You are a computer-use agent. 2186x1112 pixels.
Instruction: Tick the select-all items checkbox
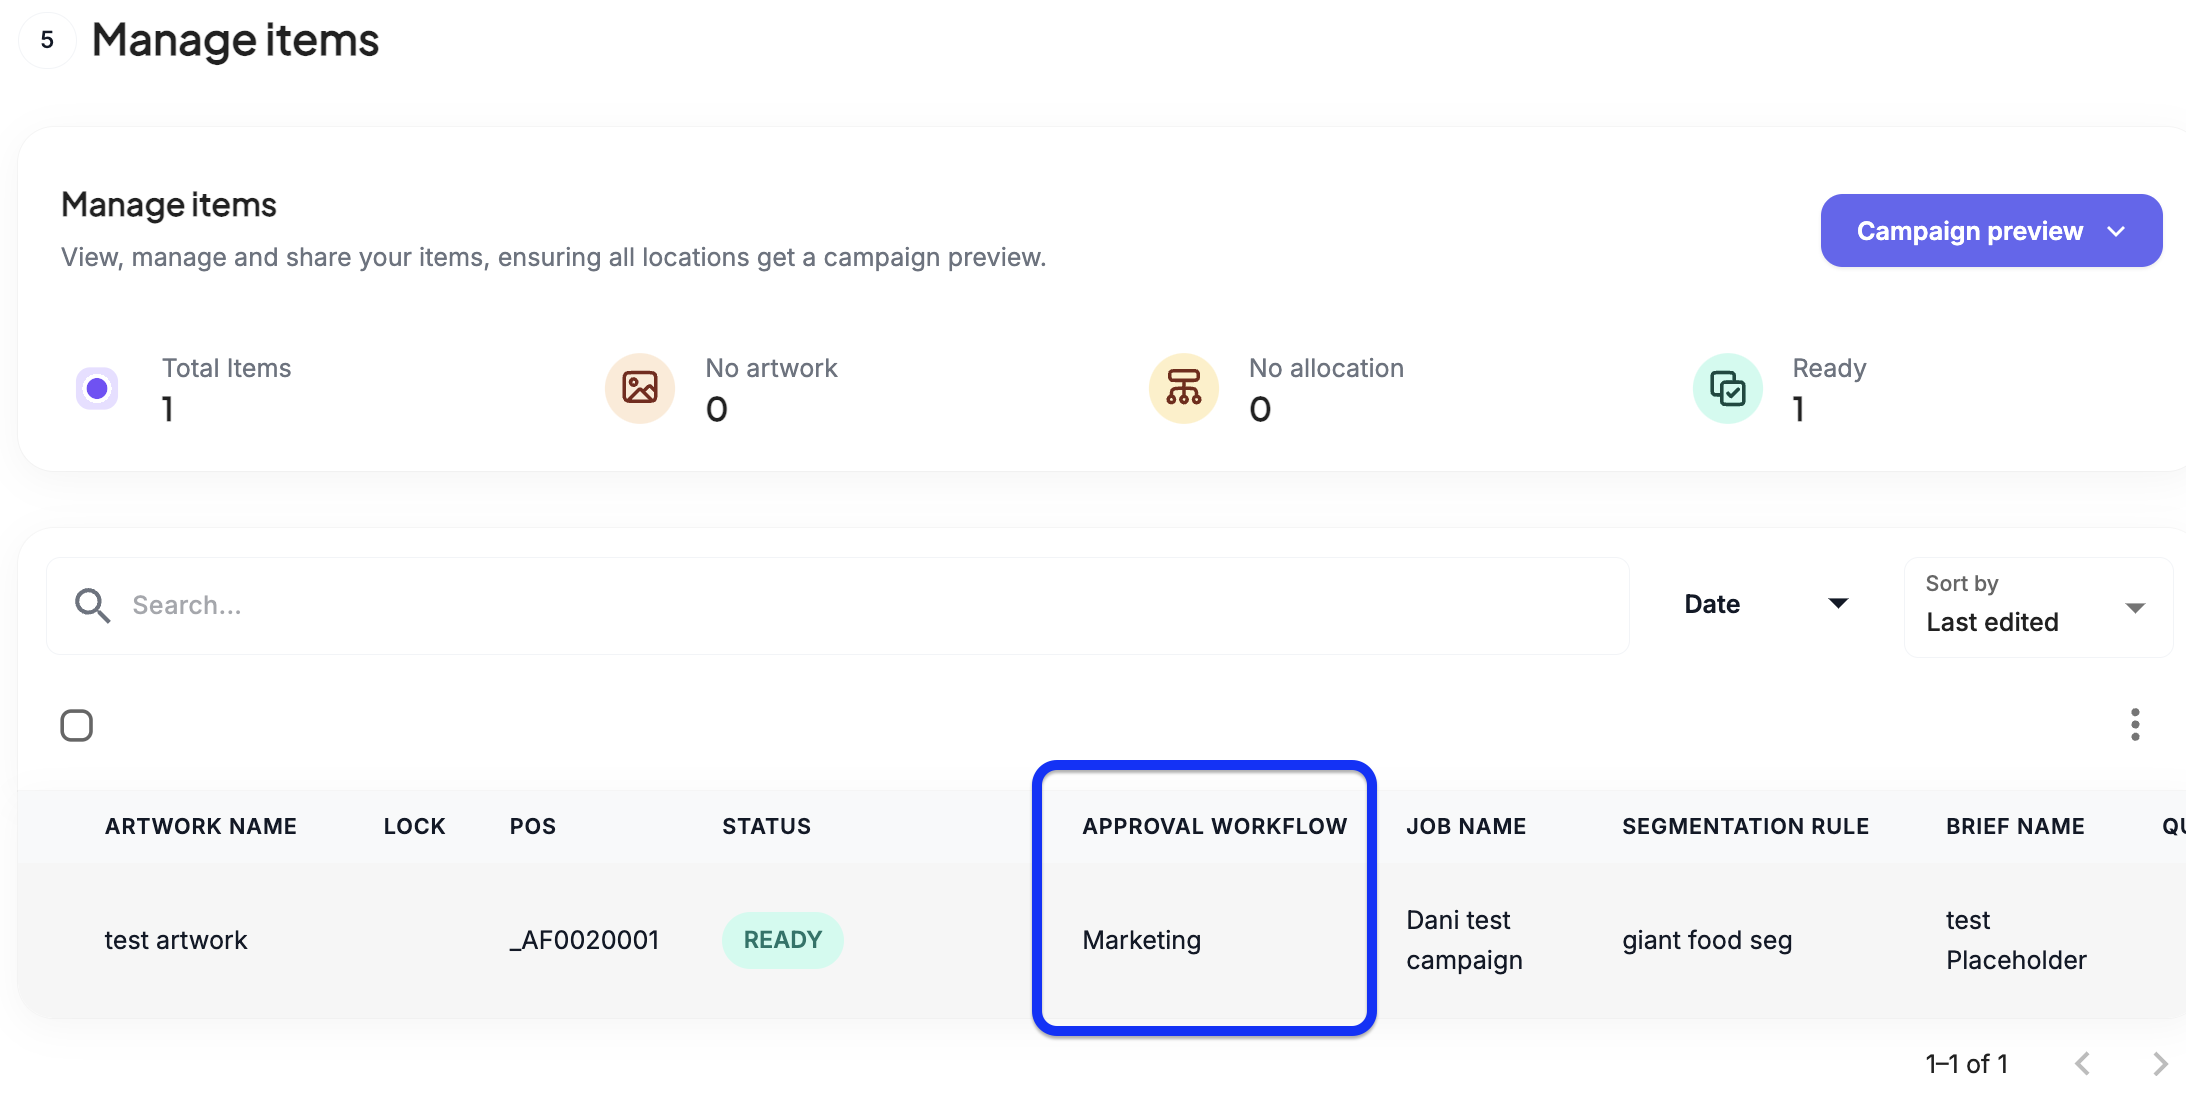(x=77, y=725)
